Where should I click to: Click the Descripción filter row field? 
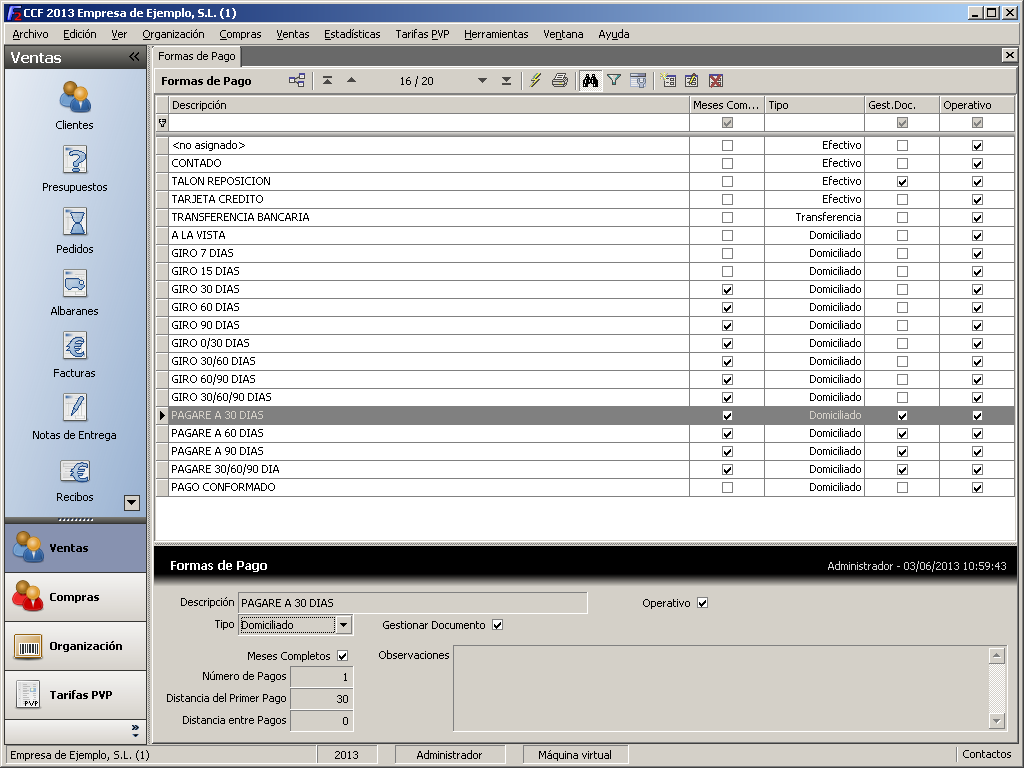coord(429,122)
